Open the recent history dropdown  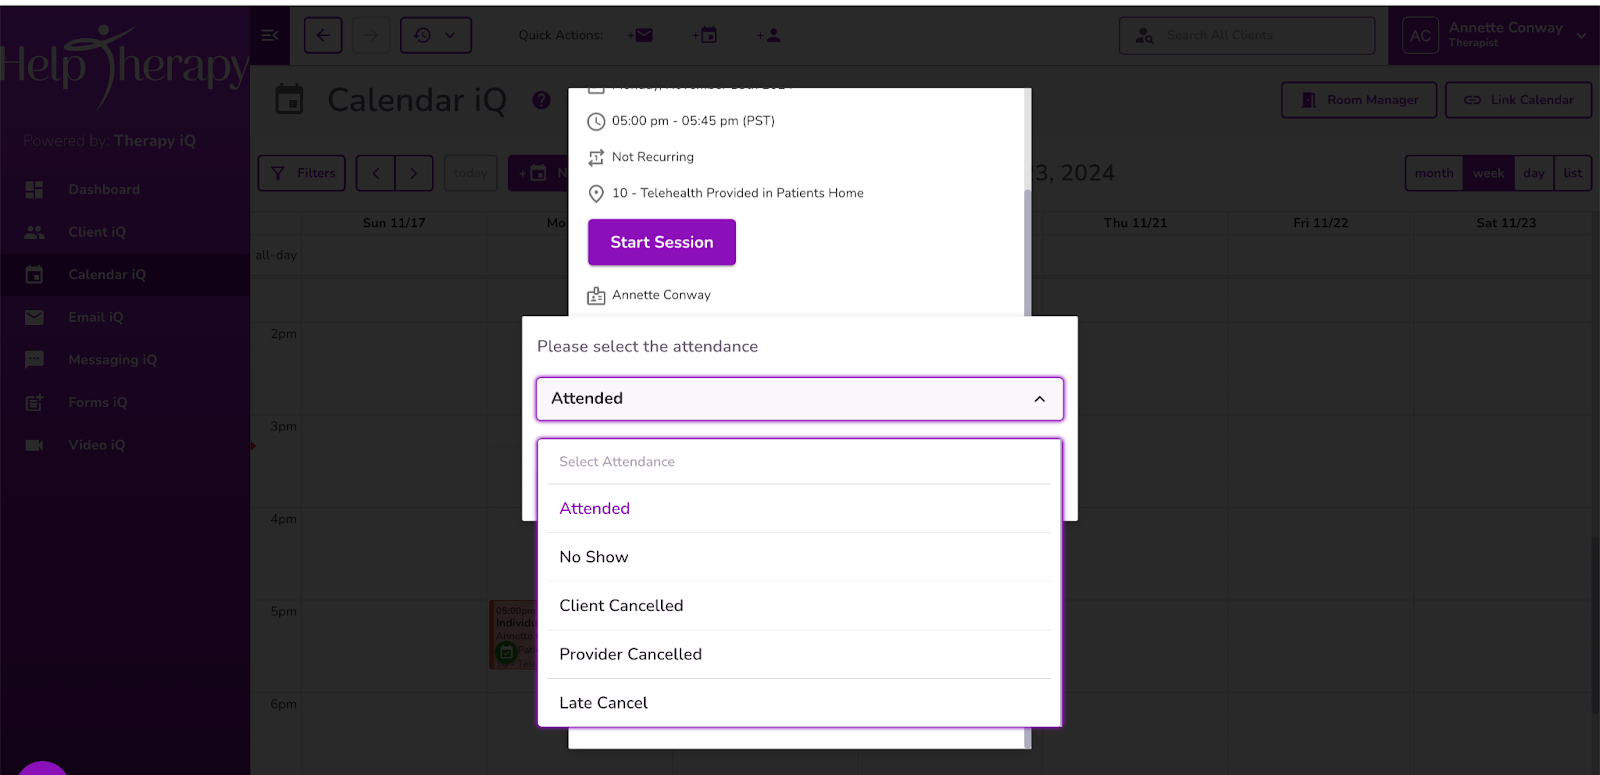click(436, 35)
